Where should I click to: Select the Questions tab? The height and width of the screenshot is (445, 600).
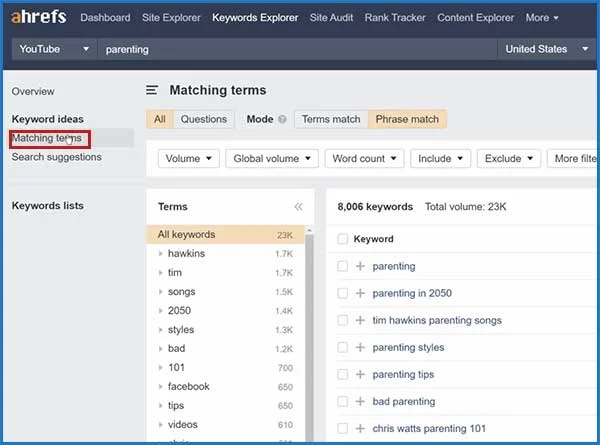pos(204,119)
